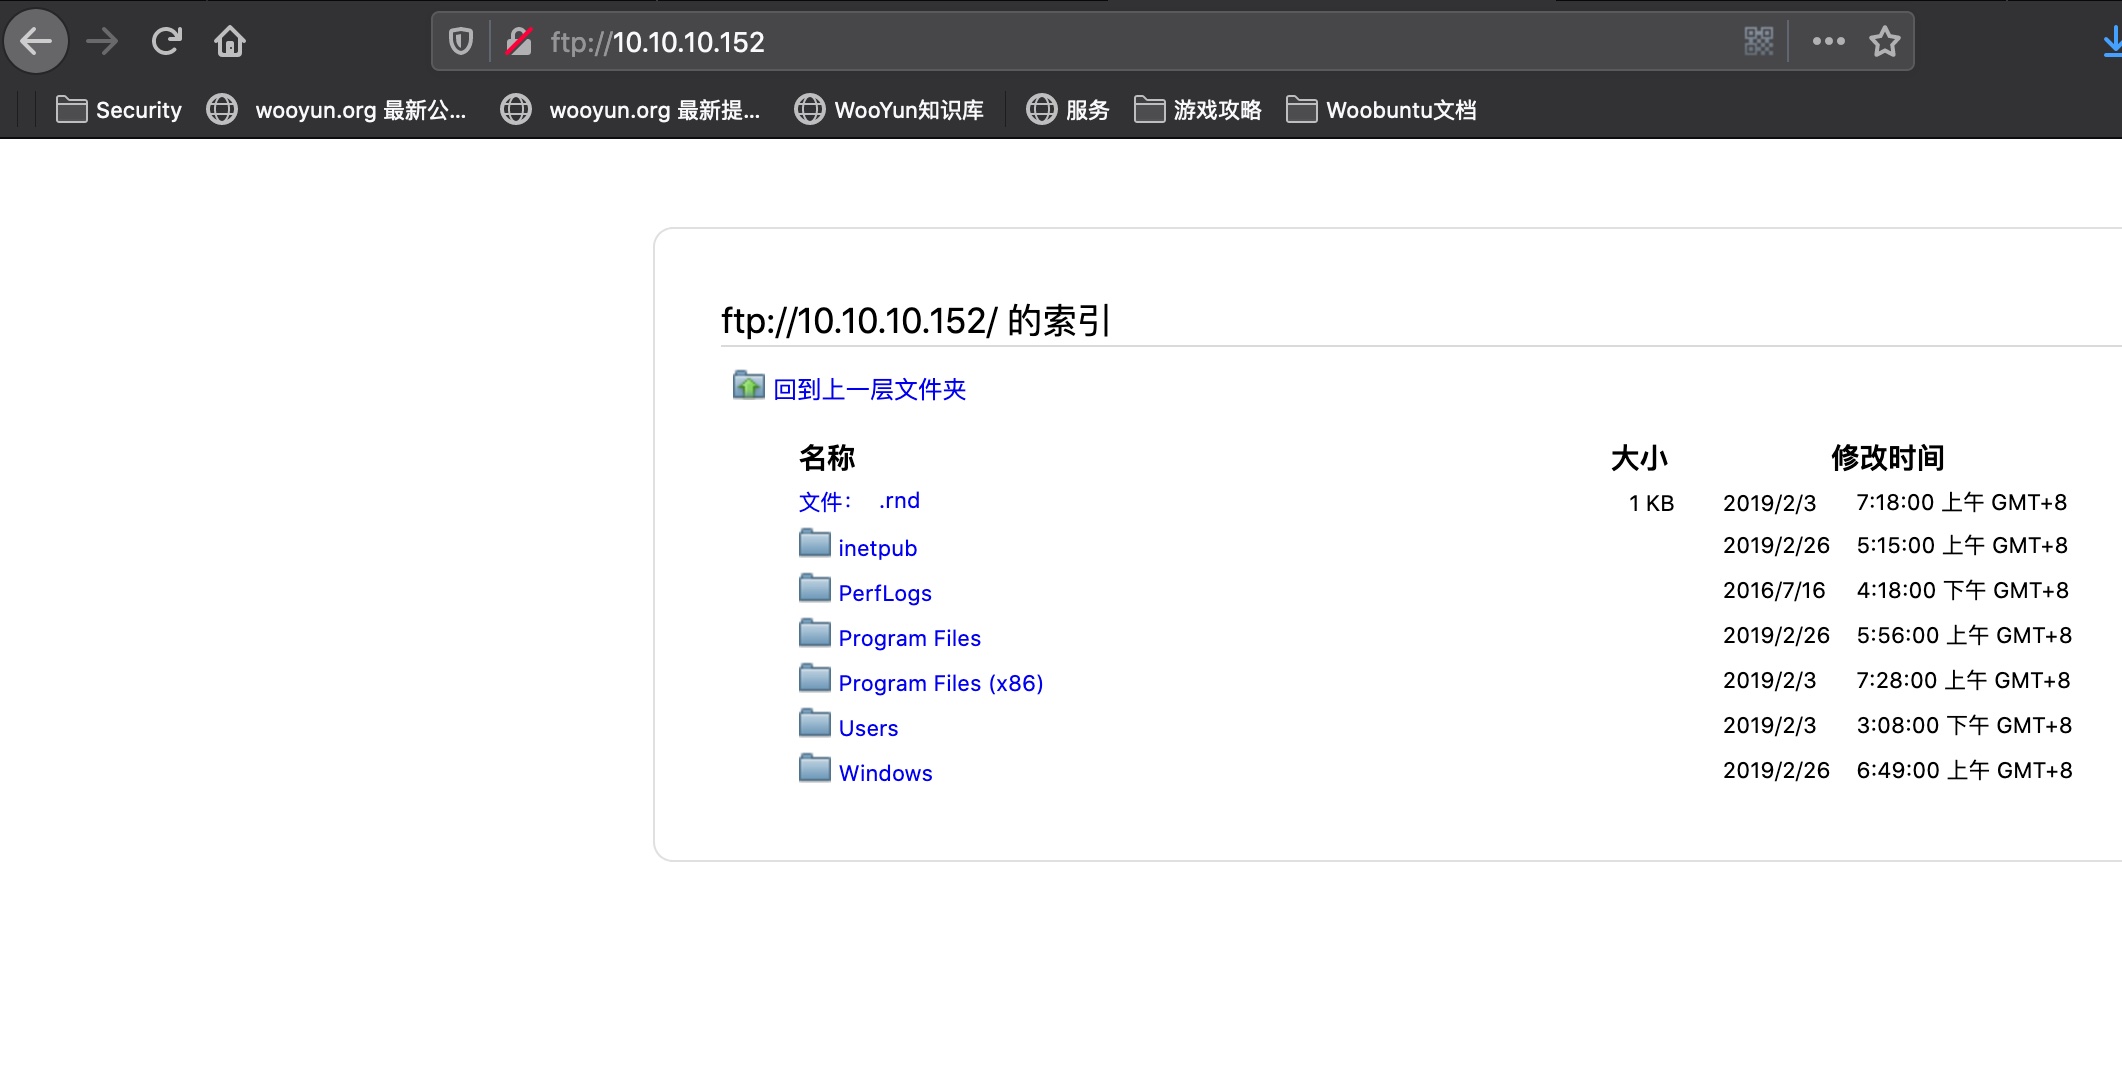This screenshot has height=1084, width=2122.
Task: Open the tracking protection shield icon
Action: click(460, 42)
